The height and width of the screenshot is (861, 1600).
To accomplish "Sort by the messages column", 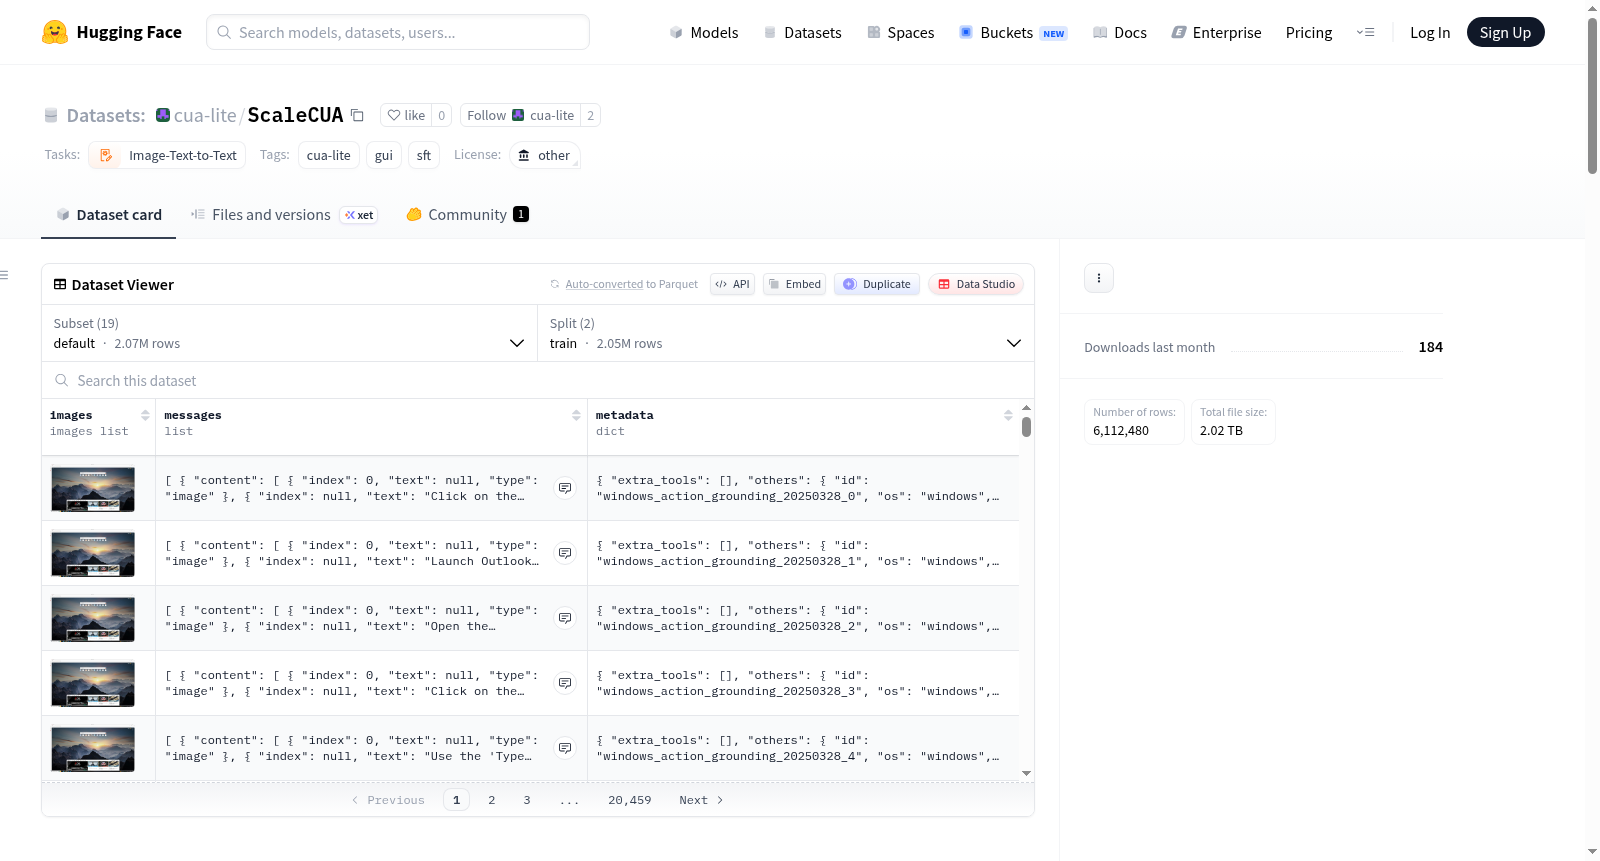I will click(x=576, y=415).
